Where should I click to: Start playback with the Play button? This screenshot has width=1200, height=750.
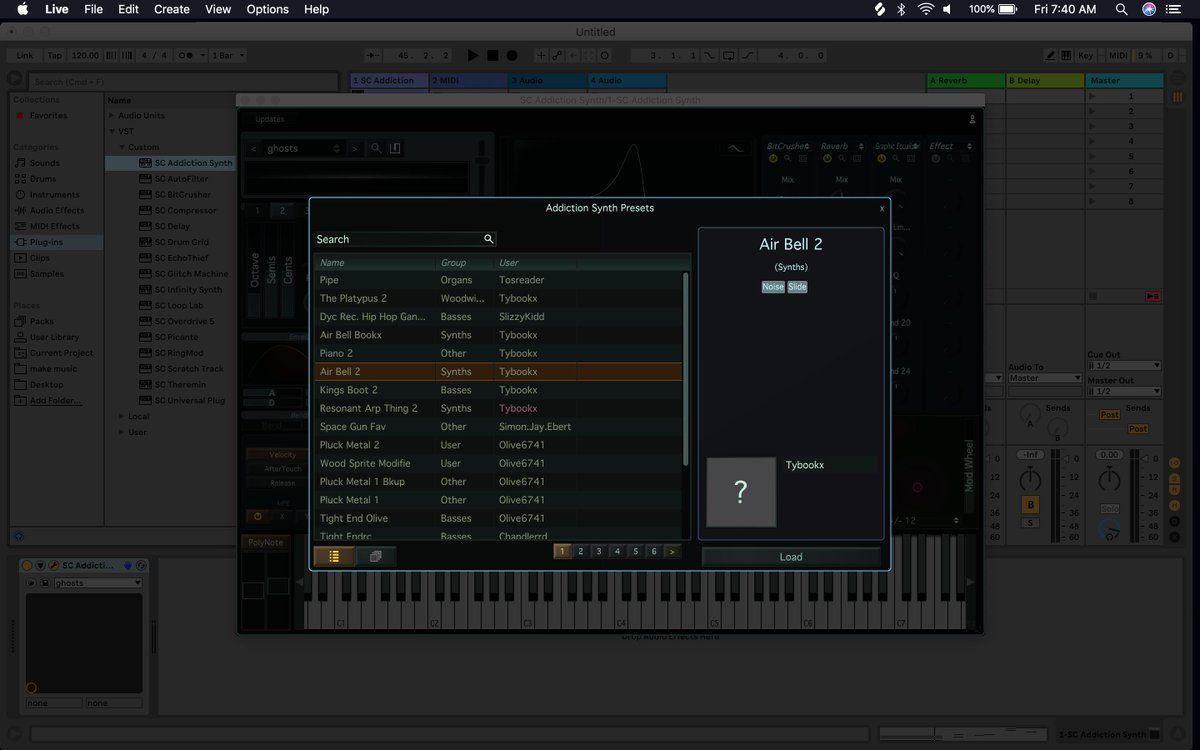(x=472, y=55)
